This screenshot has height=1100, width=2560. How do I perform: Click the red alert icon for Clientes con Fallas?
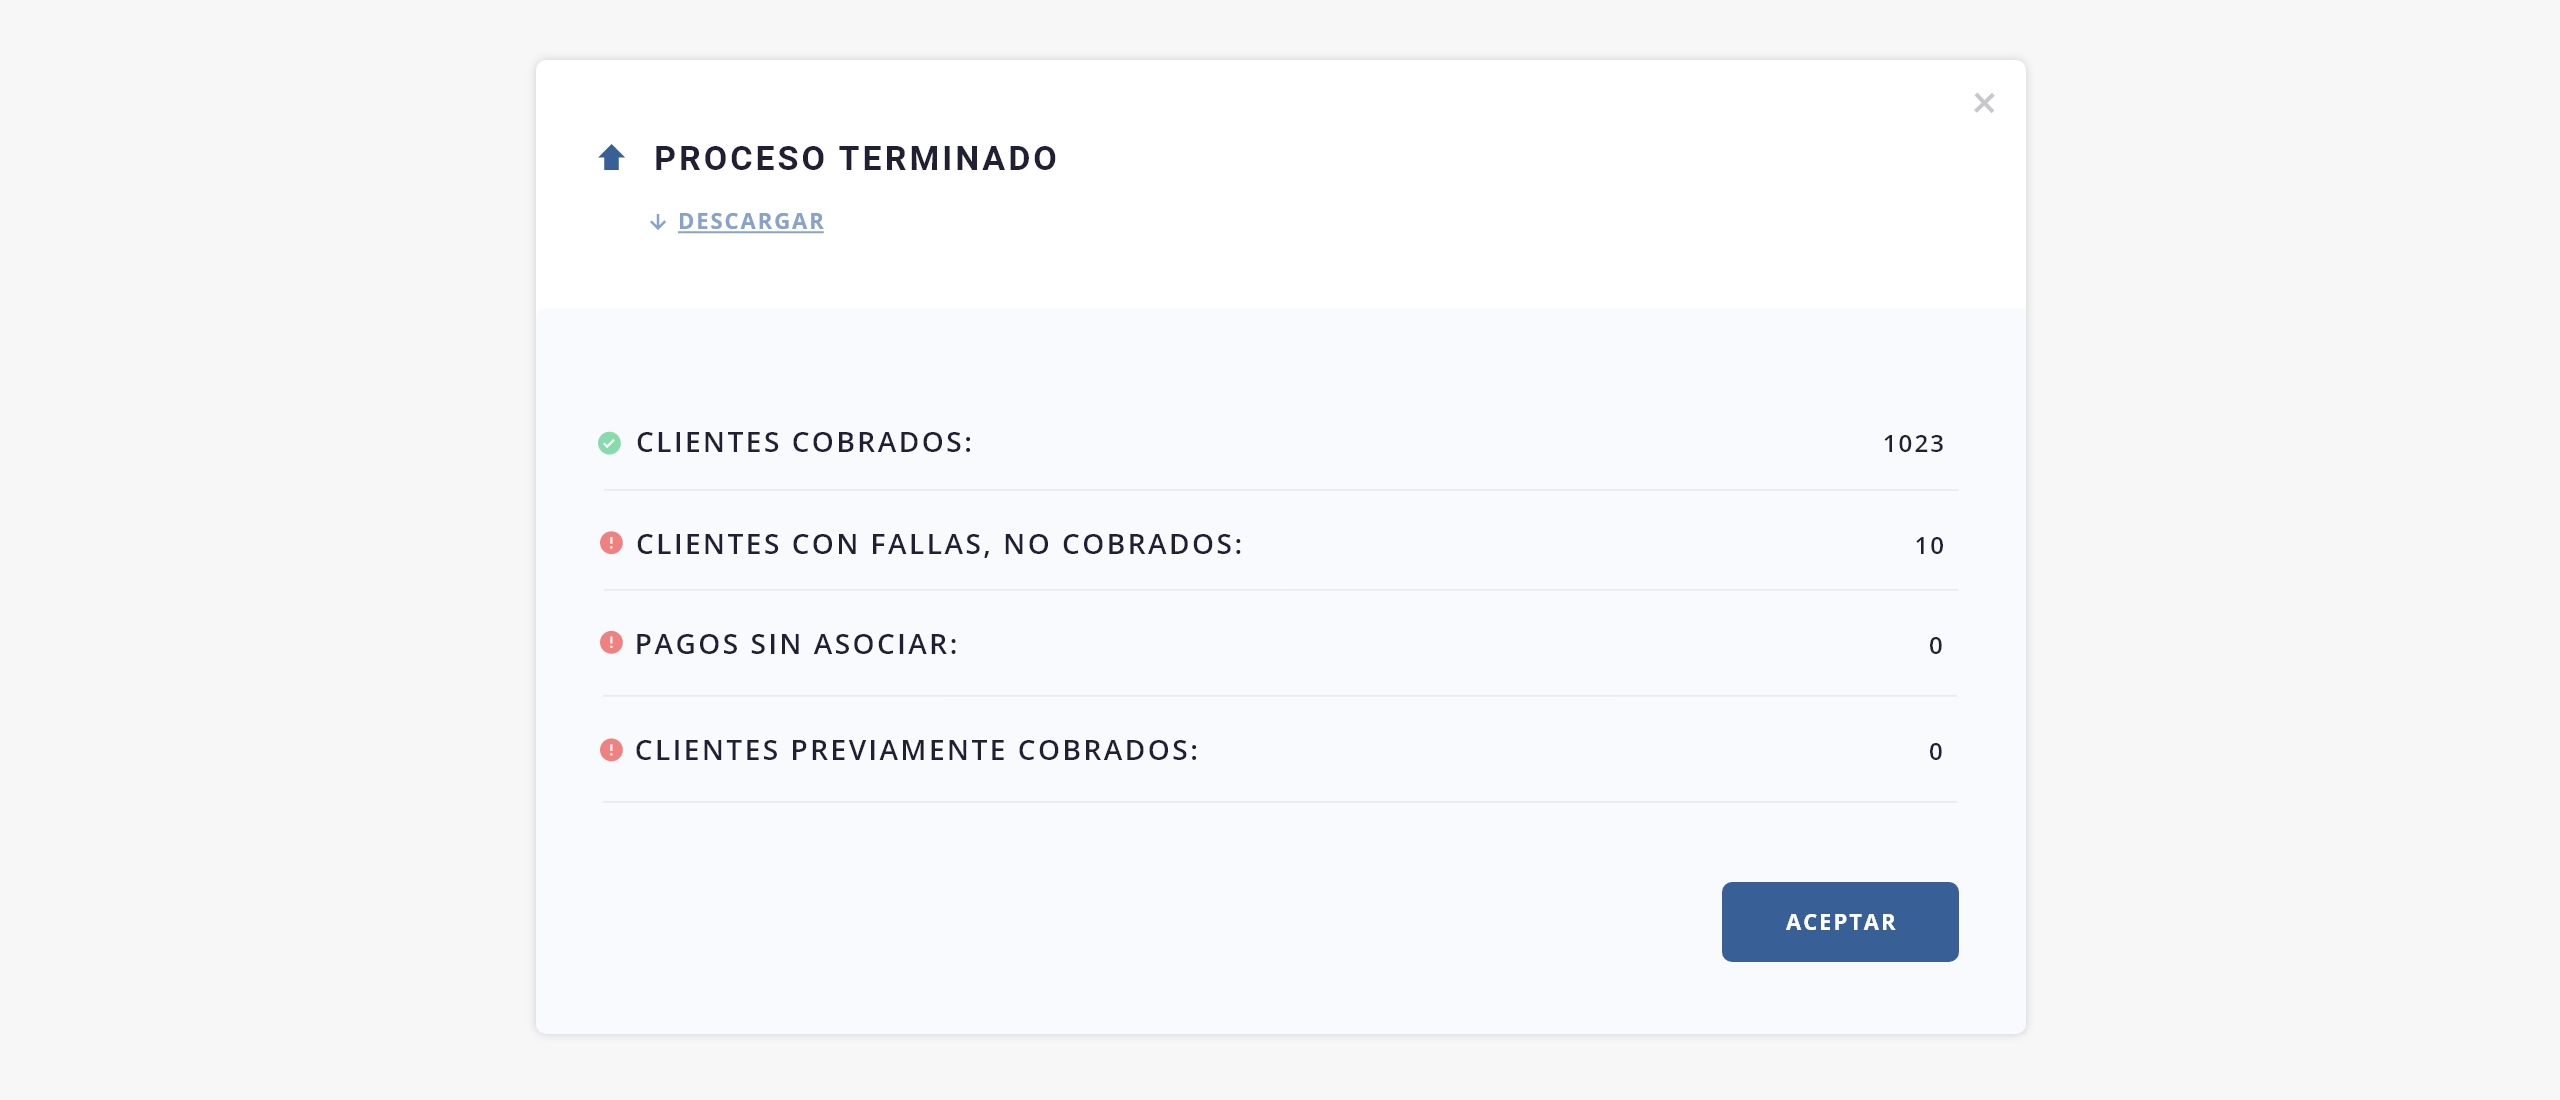611,543
